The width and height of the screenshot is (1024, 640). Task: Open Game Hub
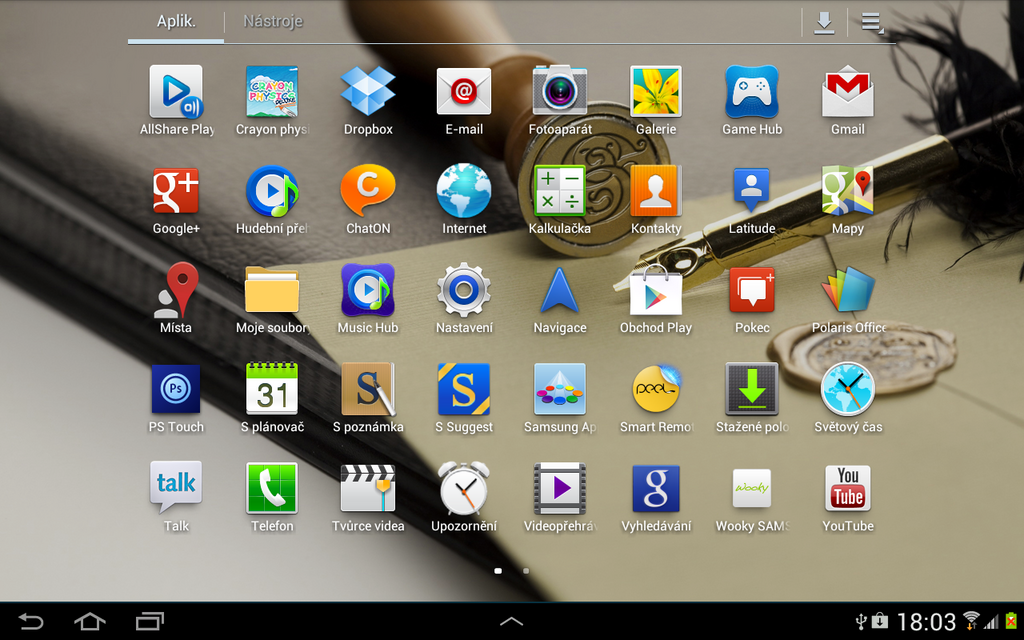752,90
